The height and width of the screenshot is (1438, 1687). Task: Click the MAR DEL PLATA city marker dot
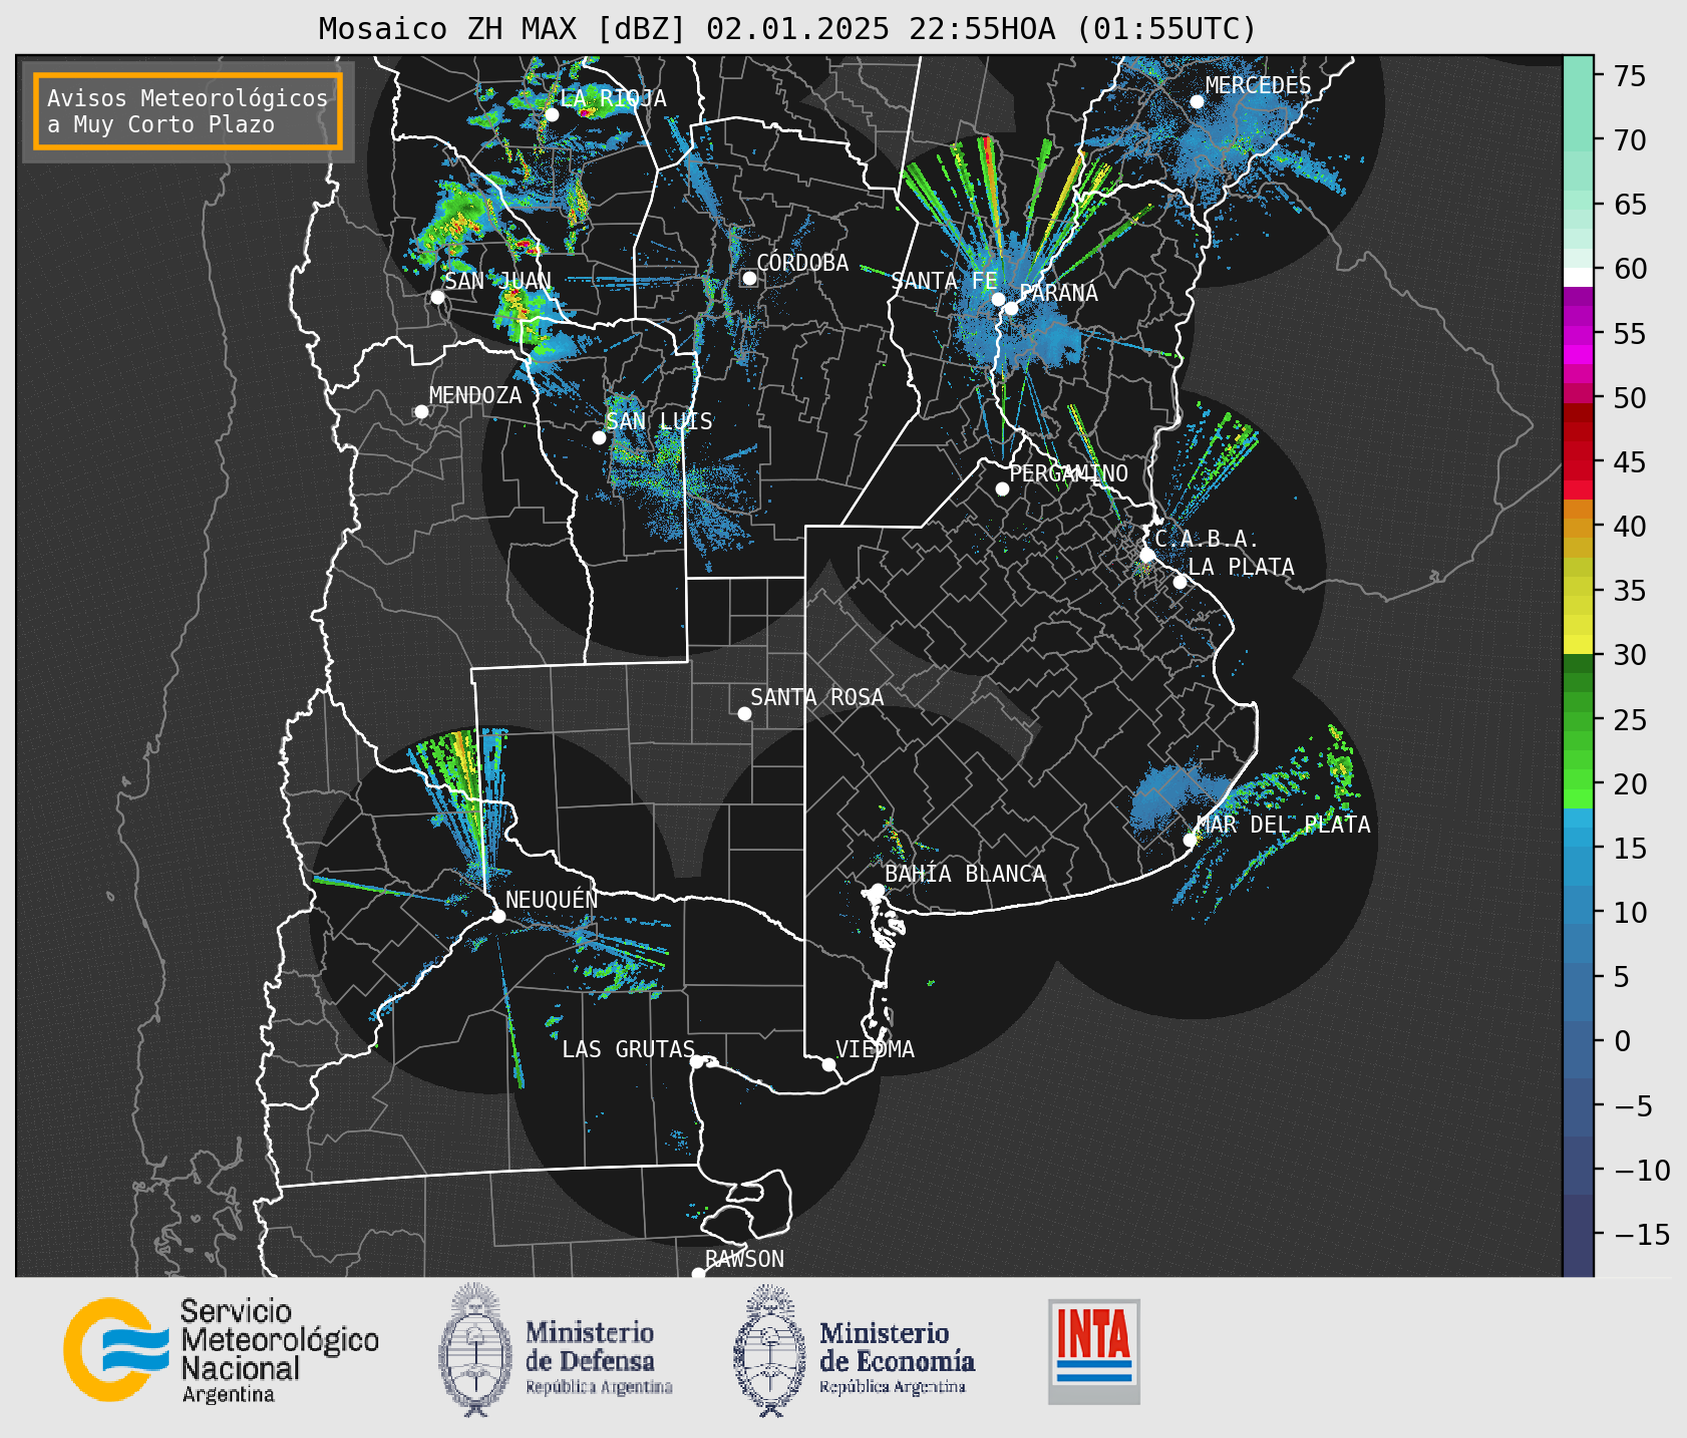click(x=1190, y=840)
